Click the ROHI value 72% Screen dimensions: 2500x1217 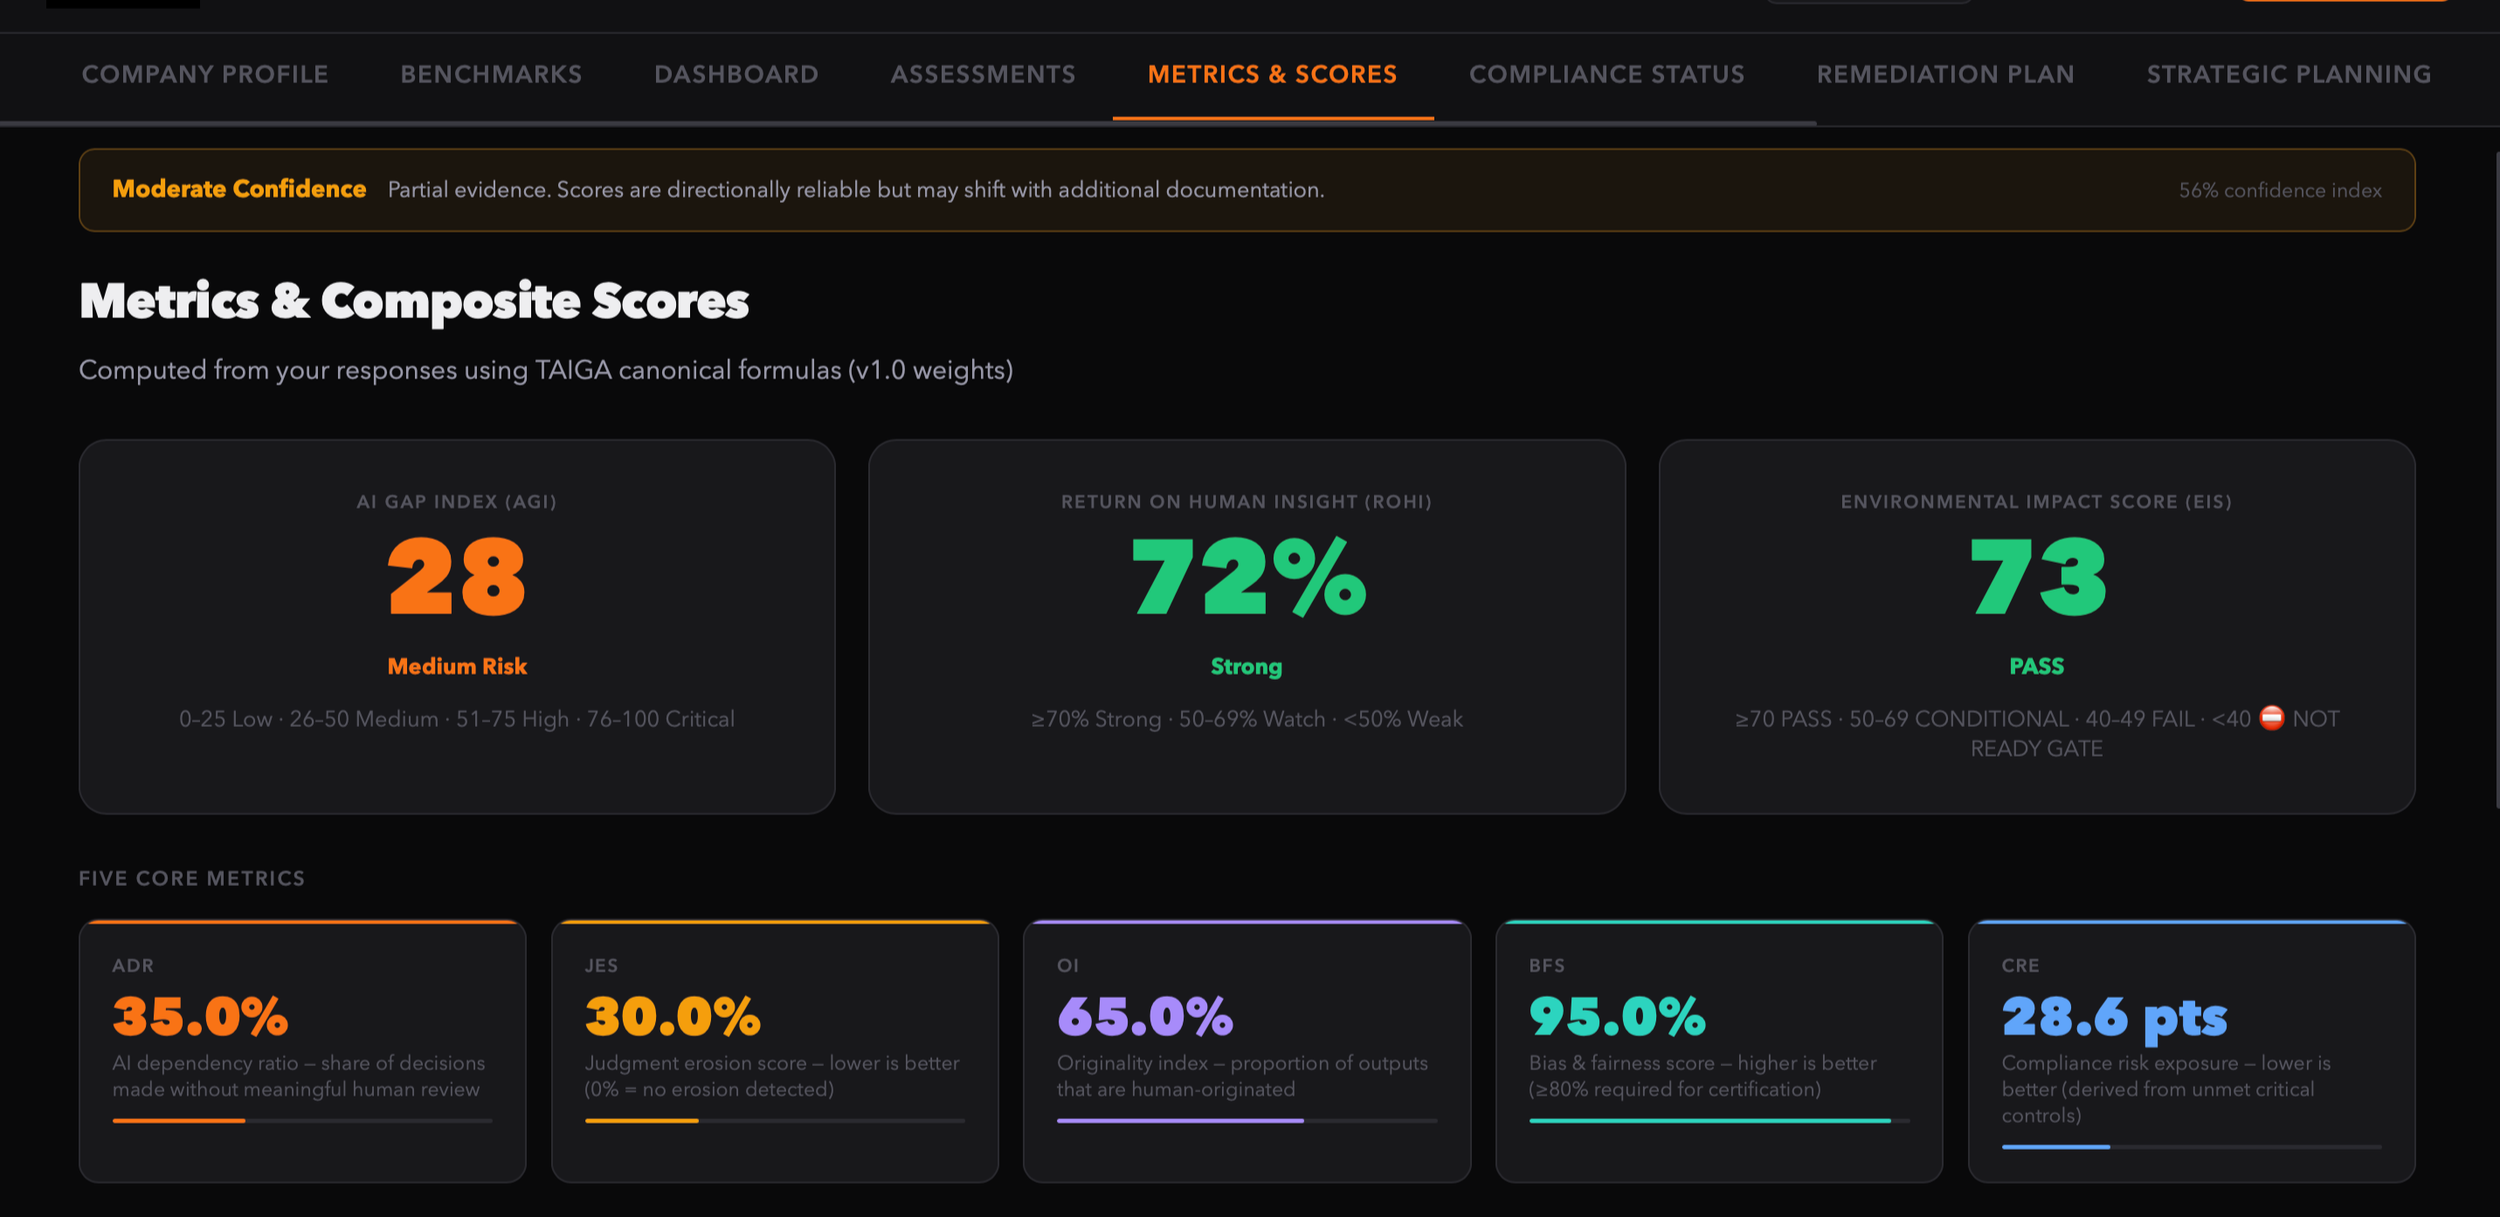pos(1247,577)
